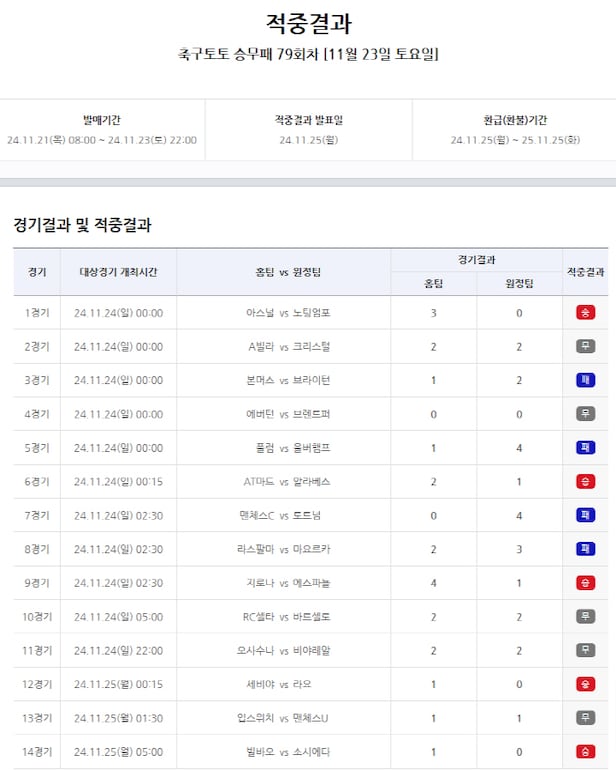616x770 pixels.
Task: Click the 무 badge for RC셀타 vs 바르셀로
Action: coord(585,616)
